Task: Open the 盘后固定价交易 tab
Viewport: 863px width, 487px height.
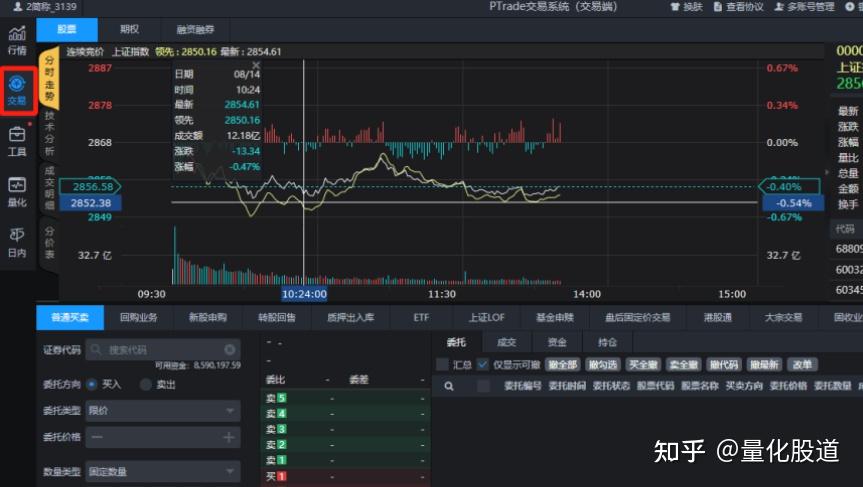Action: click(x=637, y=318)
